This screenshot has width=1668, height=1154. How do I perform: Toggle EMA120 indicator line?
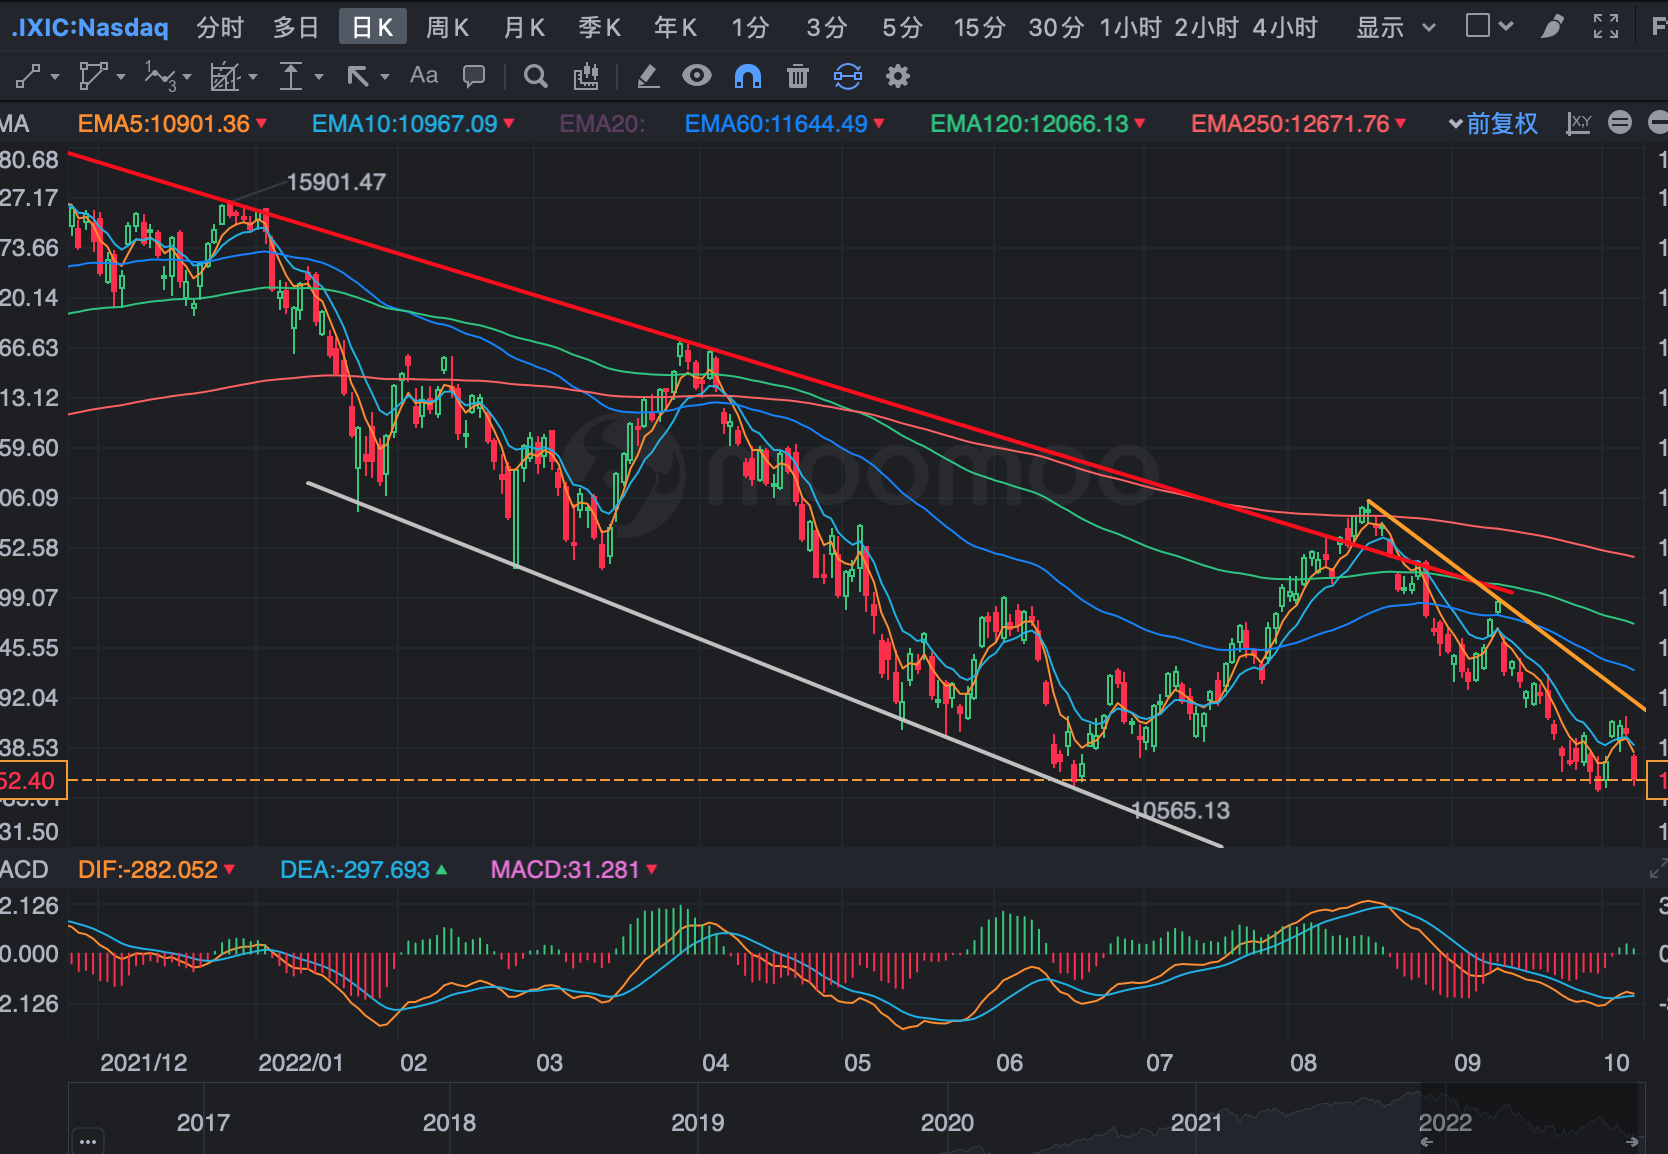pos(1038,124)
